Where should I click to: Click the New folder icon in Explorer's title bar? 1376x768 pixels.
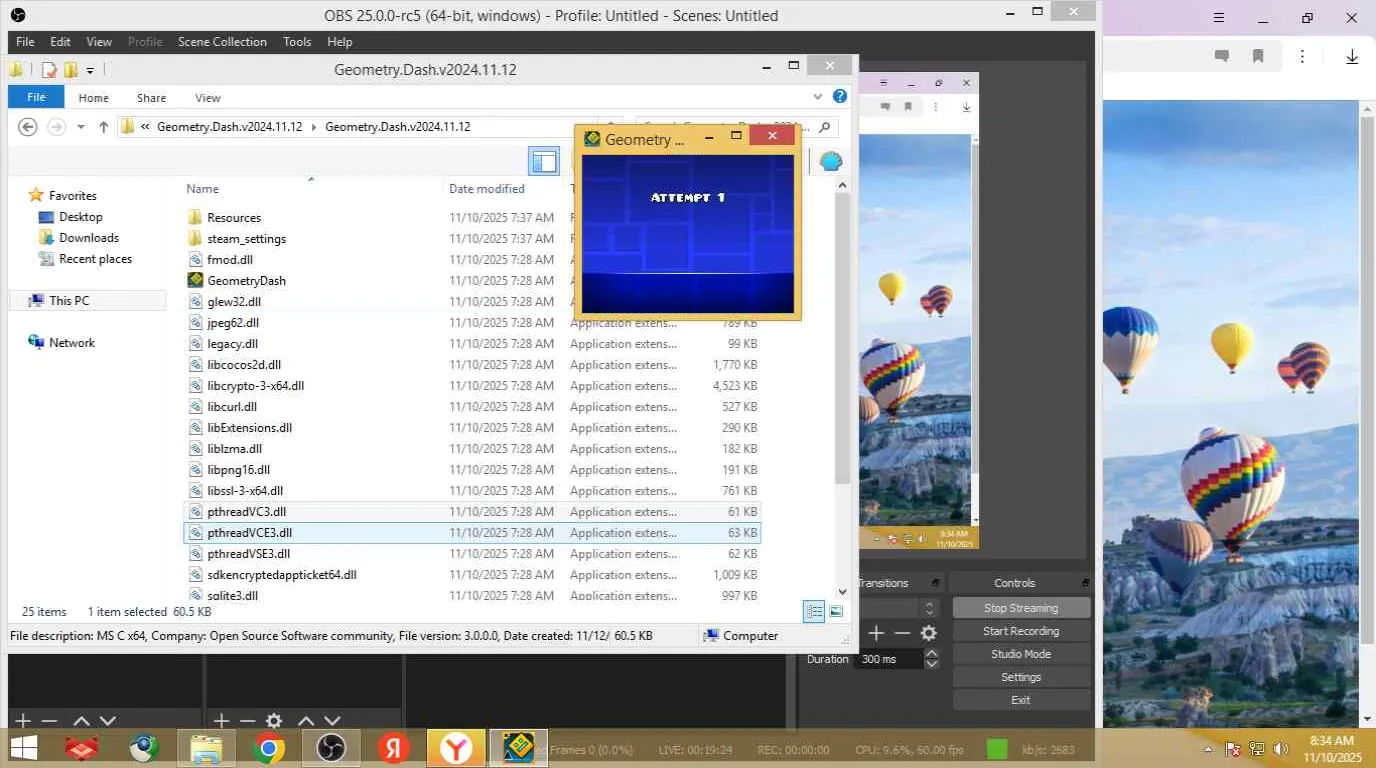tap(71, 70)
